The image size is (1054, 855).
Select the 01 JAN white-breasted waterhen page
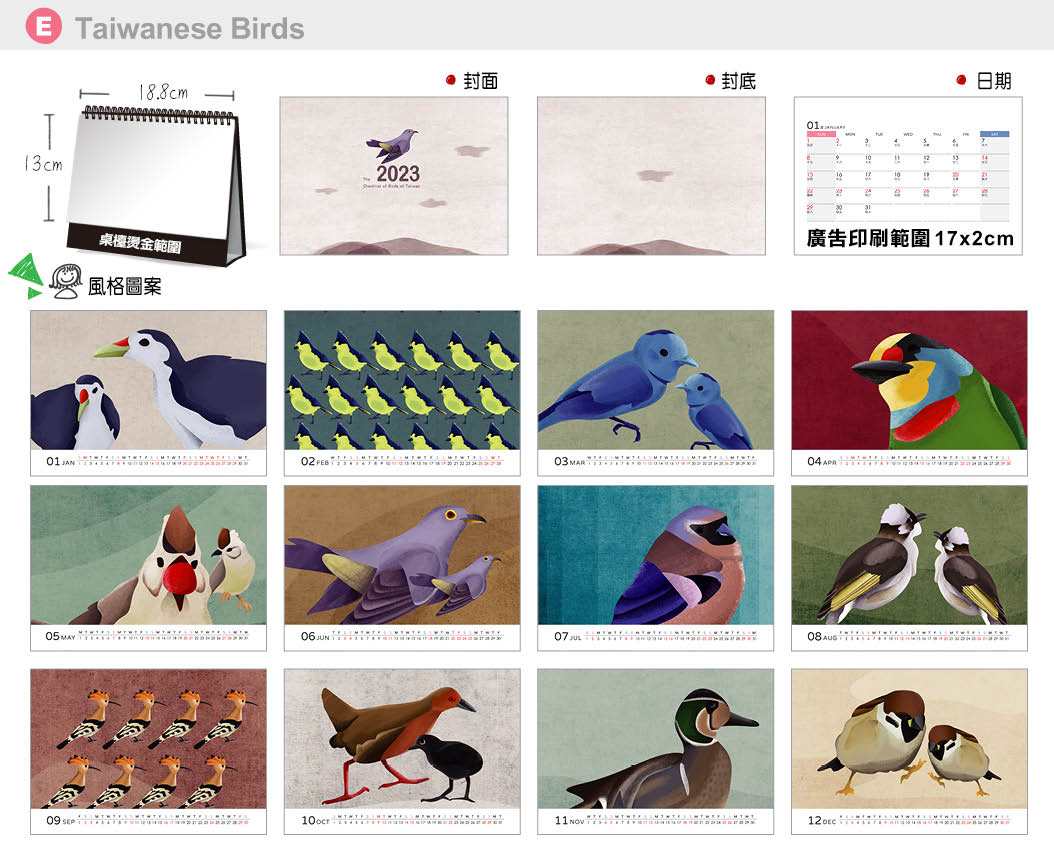(149, 393)
